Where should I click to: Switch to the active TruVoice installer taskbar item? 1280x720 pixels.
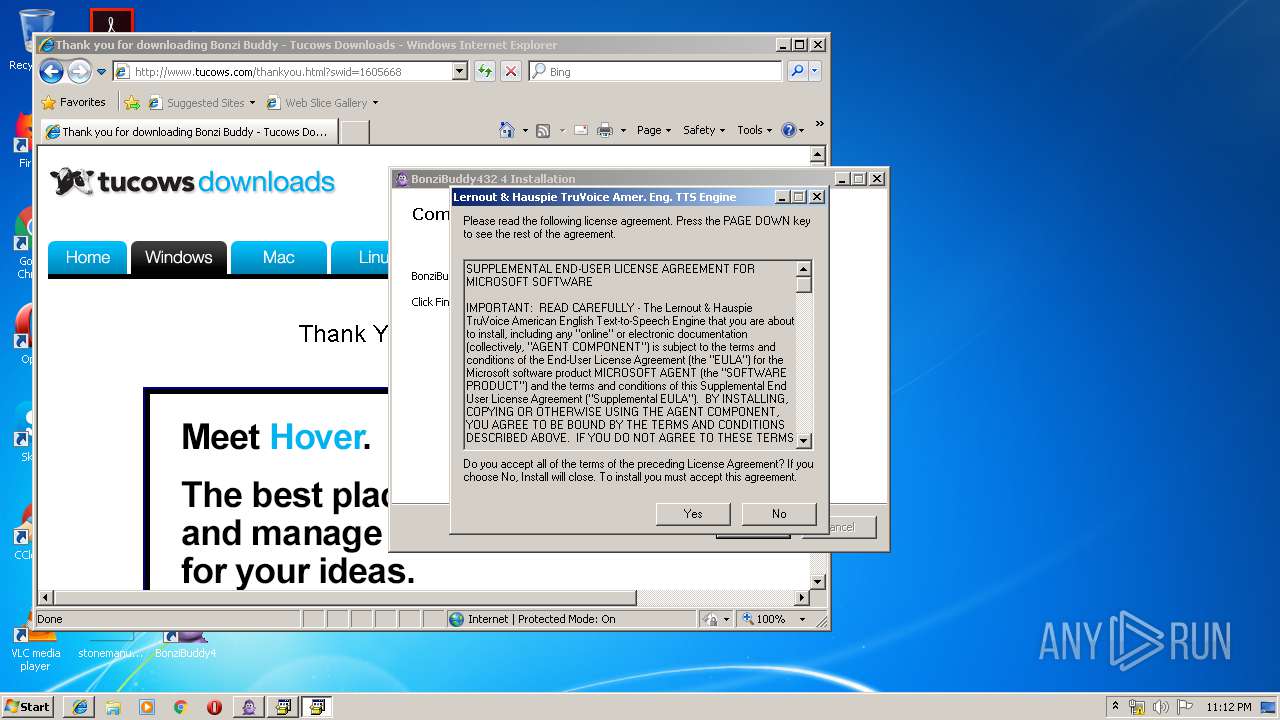pos(317,706)
